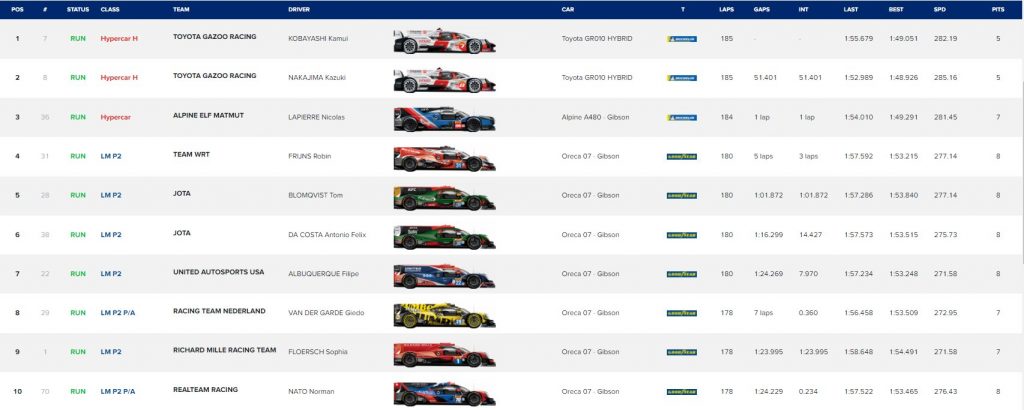Sort by LAST column header

851,10
